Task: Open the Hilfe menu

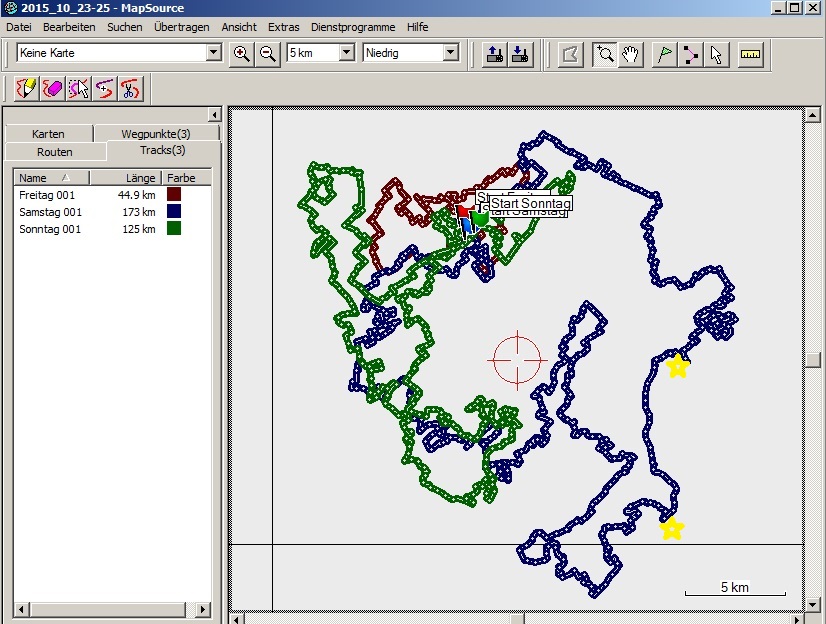Action: [418, 27]
